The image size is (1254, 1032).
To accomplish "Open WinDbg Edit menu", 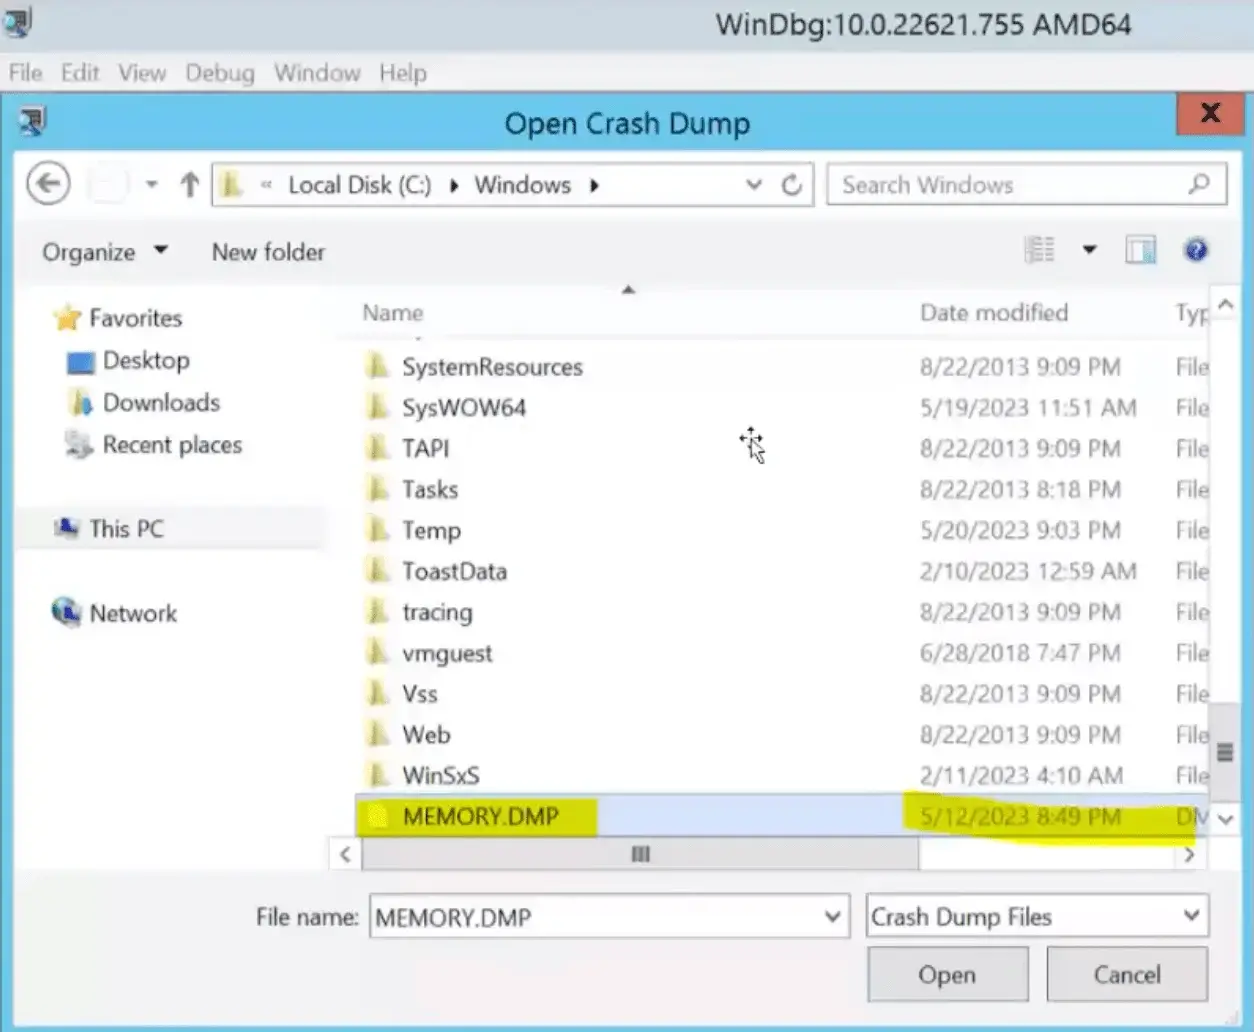I will (x=80, y=73).
